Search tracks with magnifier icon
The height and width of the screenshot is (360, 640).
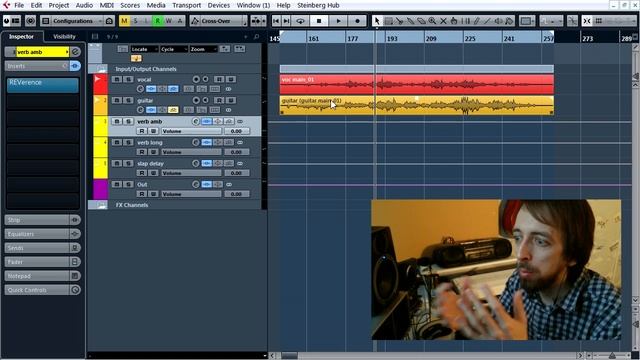click(256, 37)
